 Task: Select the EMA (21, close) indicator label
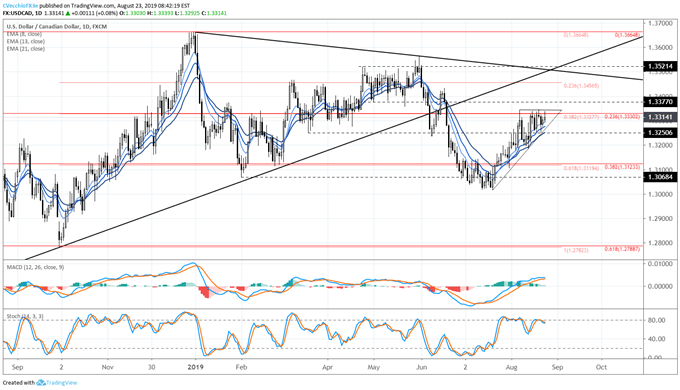point(25,49)
